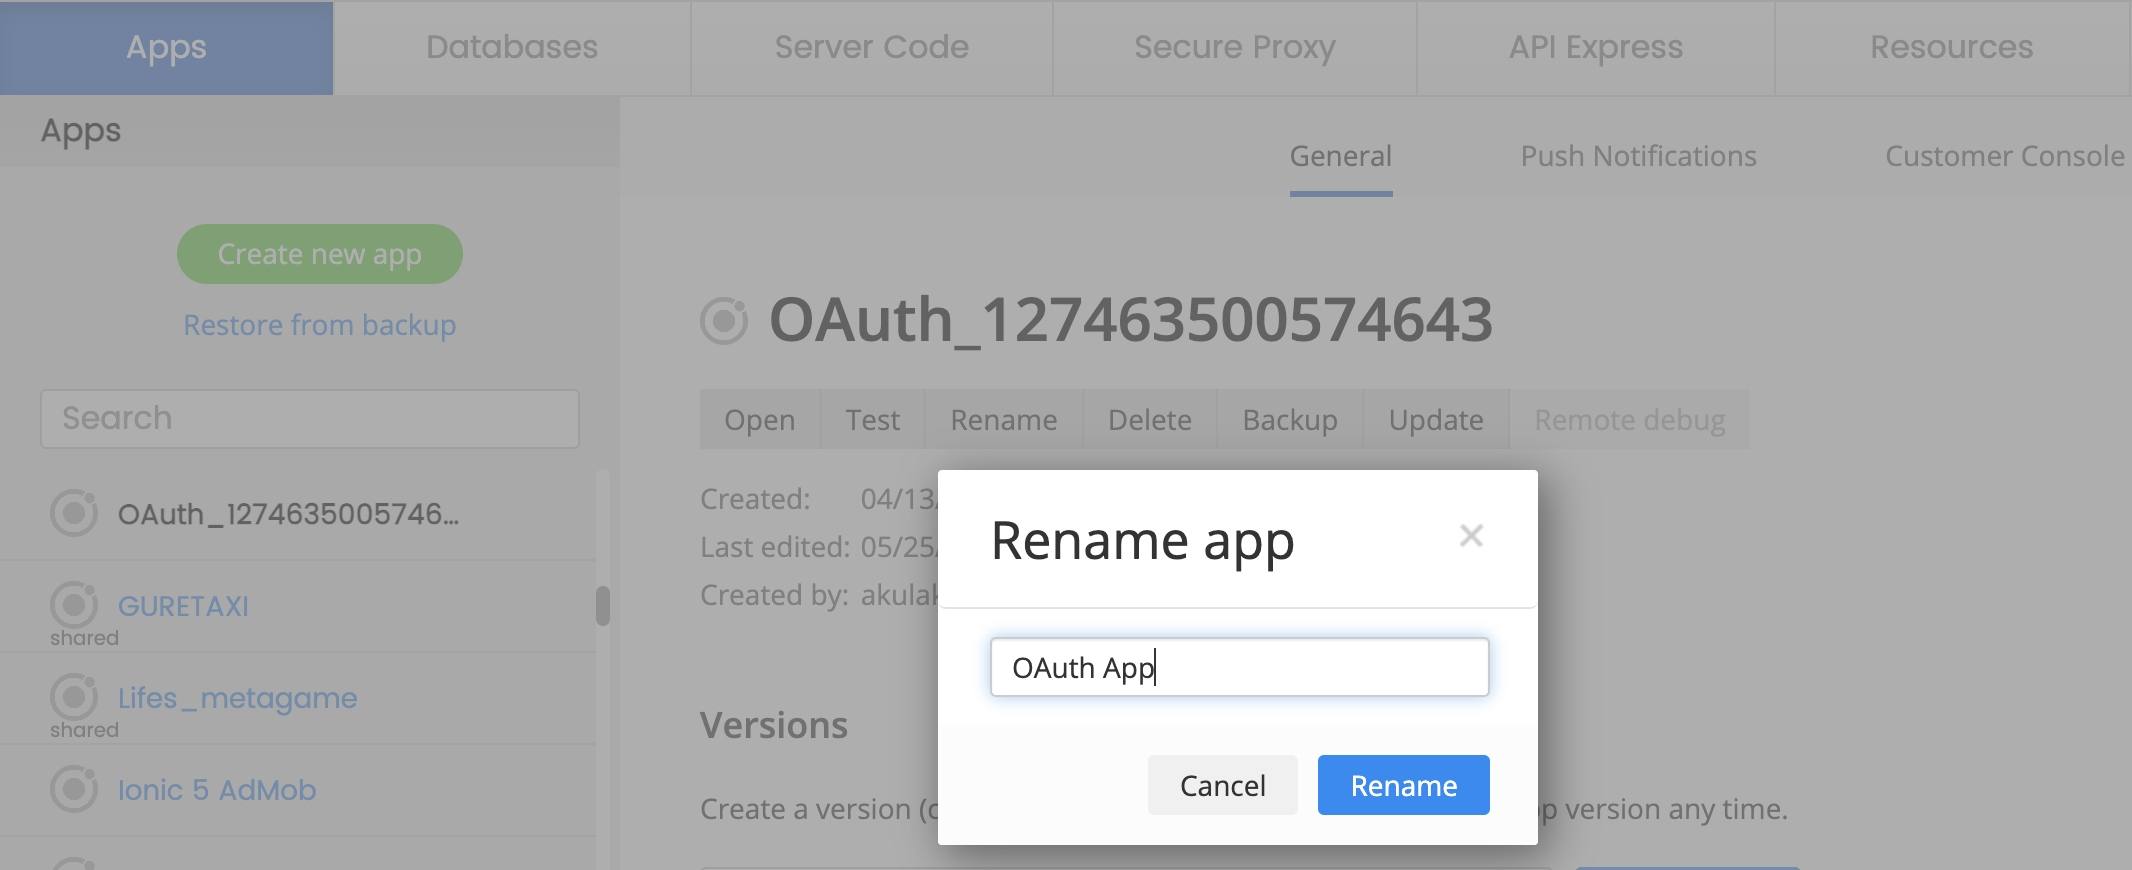The width and height of the screenshot is (2132, 870).
Task: Click the Apps sidebar heading
Action: click(x=81, y=131)
